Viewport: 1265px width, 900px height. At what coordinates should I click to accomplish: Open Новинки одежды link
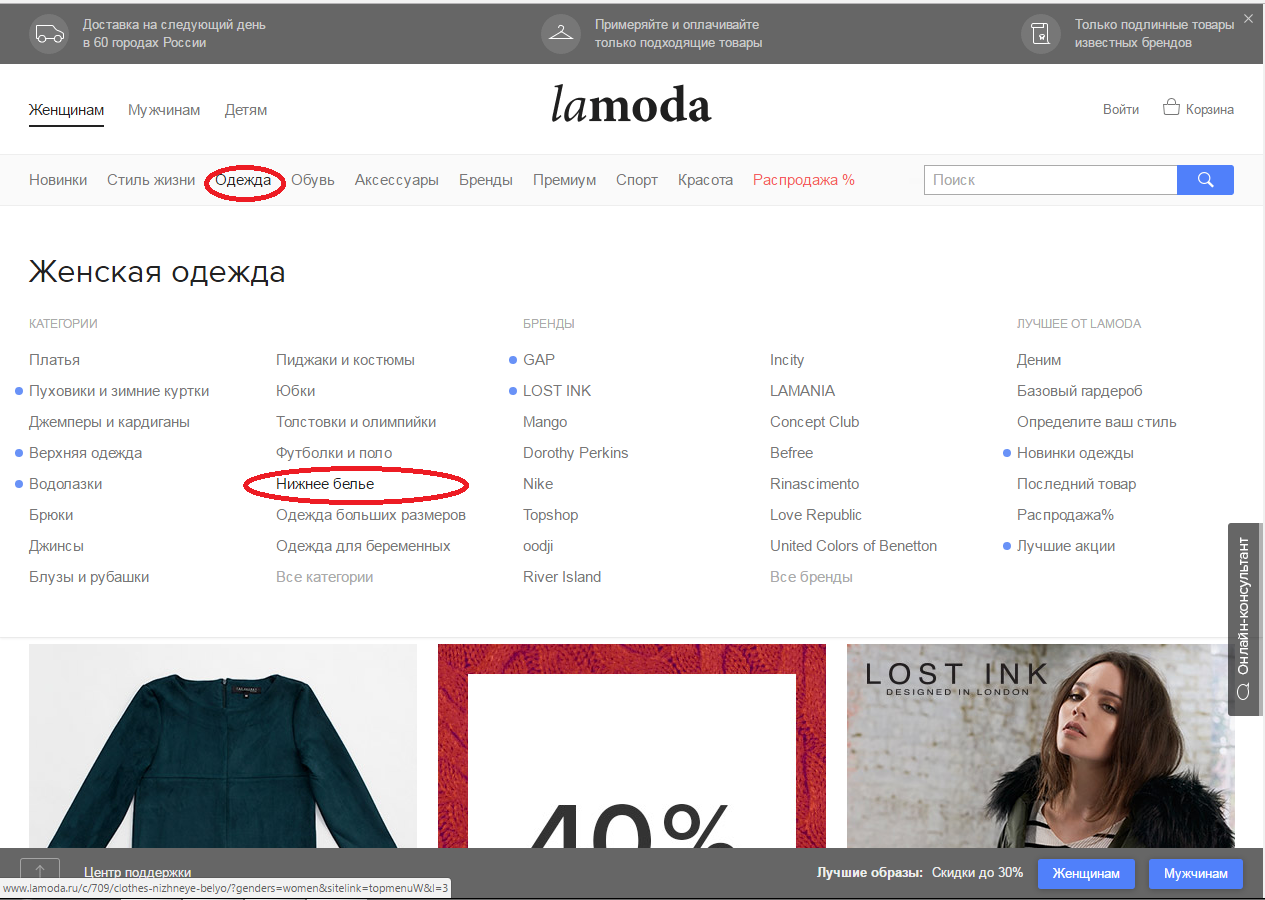(x=1075, y=453)
